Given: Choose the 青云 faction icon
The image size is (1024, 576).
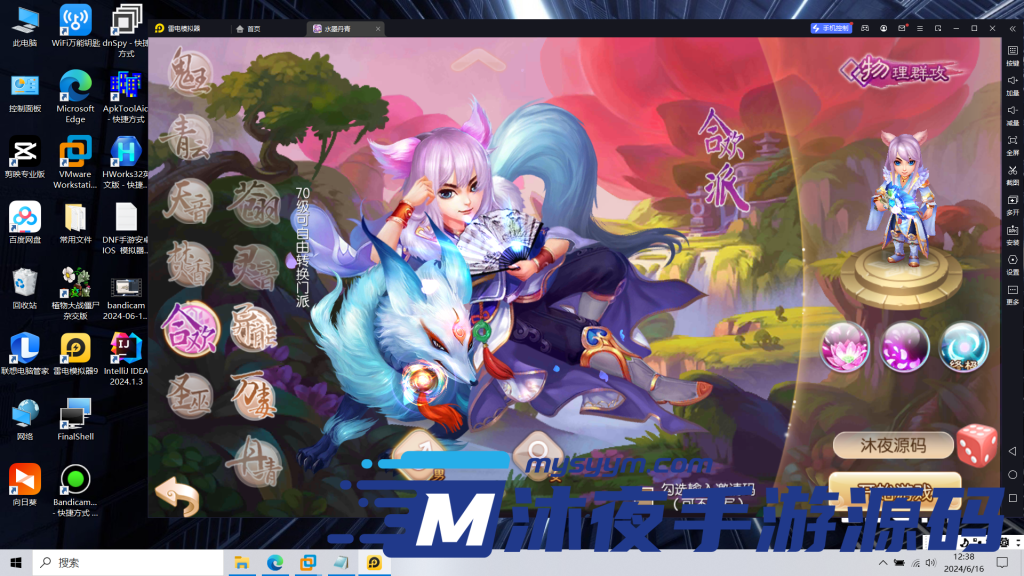Looking at the screenshot, I should 190,136.
